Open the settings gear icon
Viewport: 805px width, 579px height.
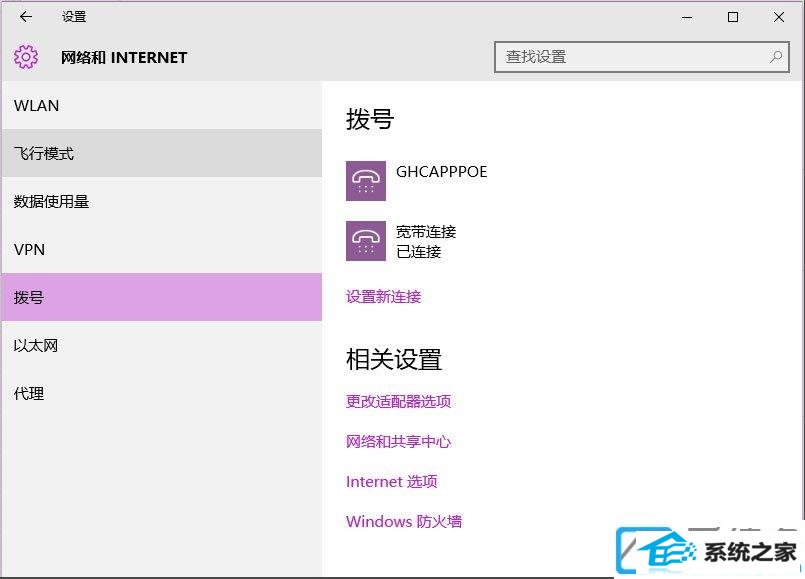click(x=26, y=57)
